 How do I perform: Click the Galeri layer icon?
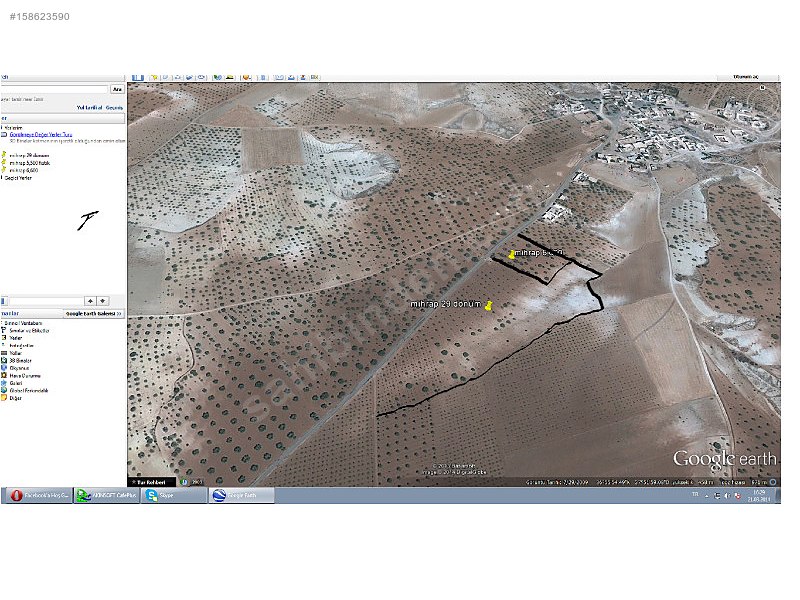coord(4,383)
